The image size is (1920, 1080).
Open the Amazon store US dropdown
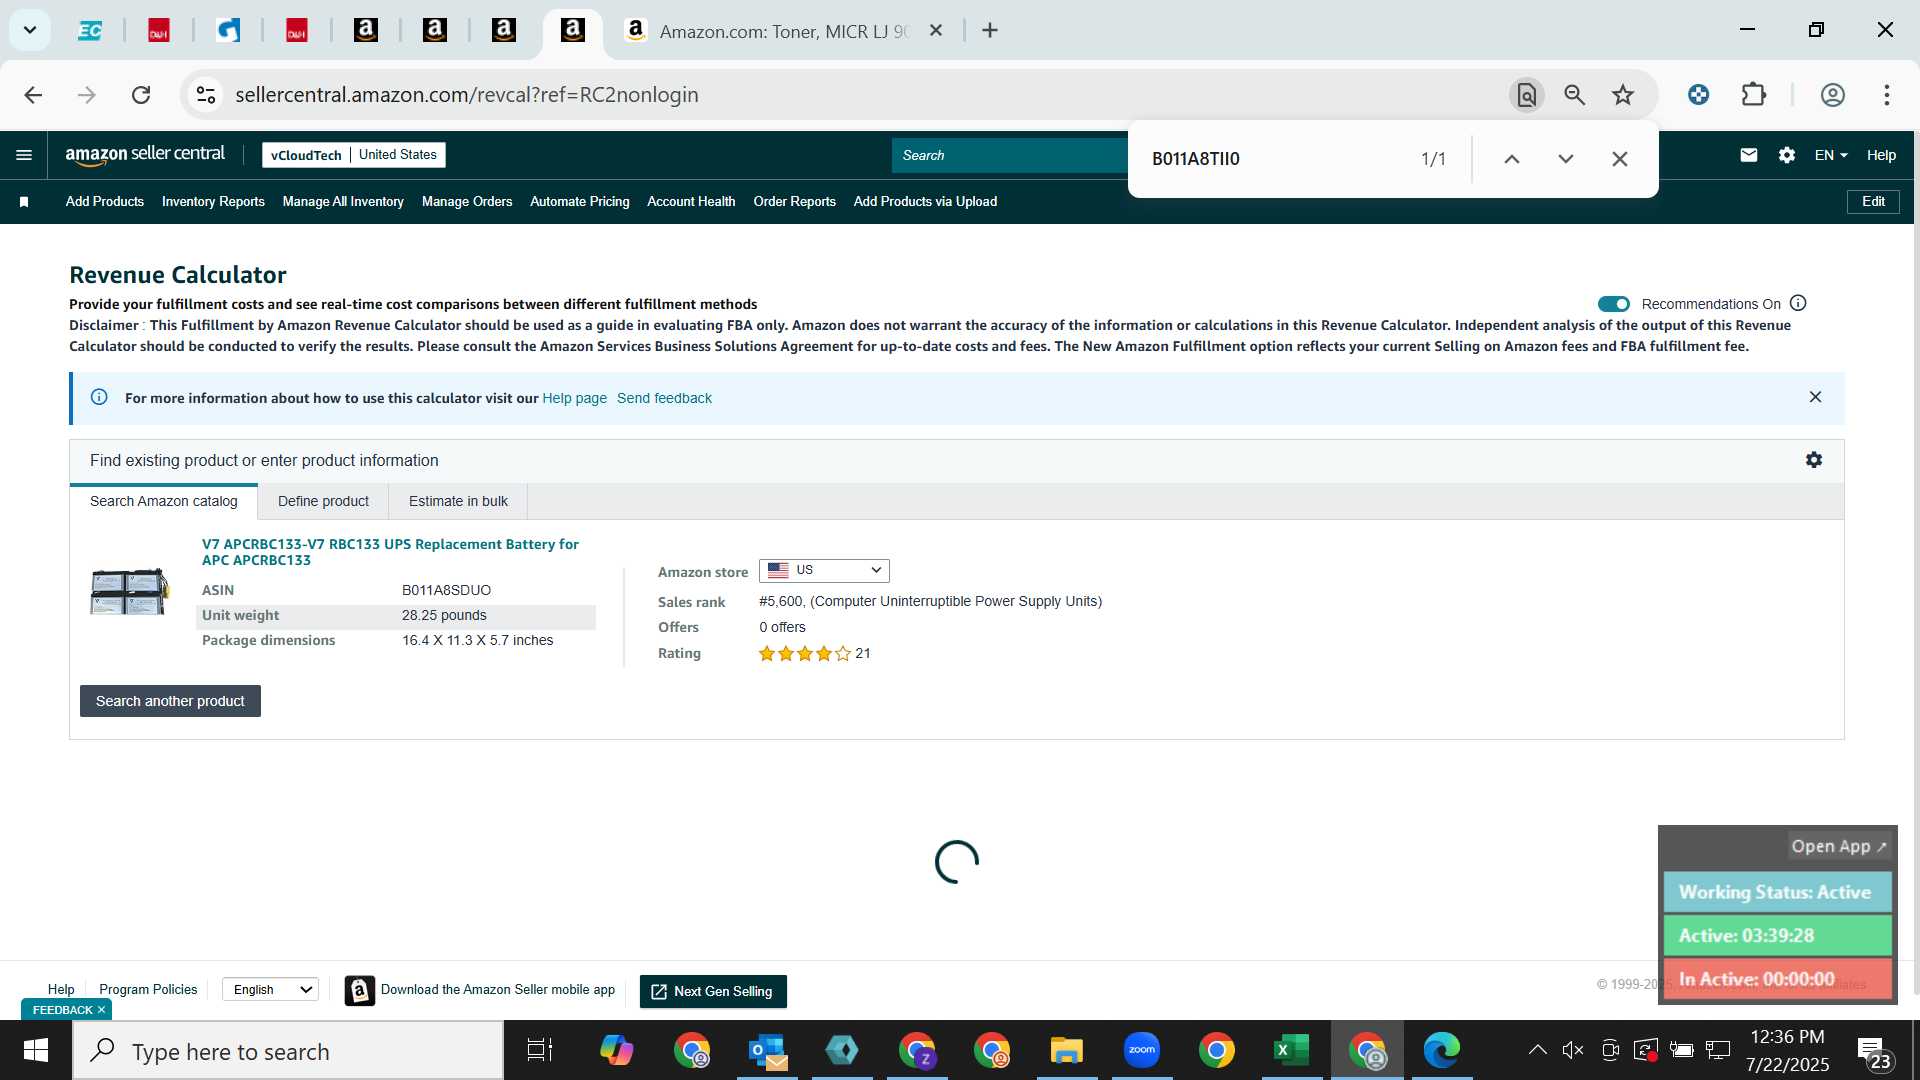click(824, 570)
